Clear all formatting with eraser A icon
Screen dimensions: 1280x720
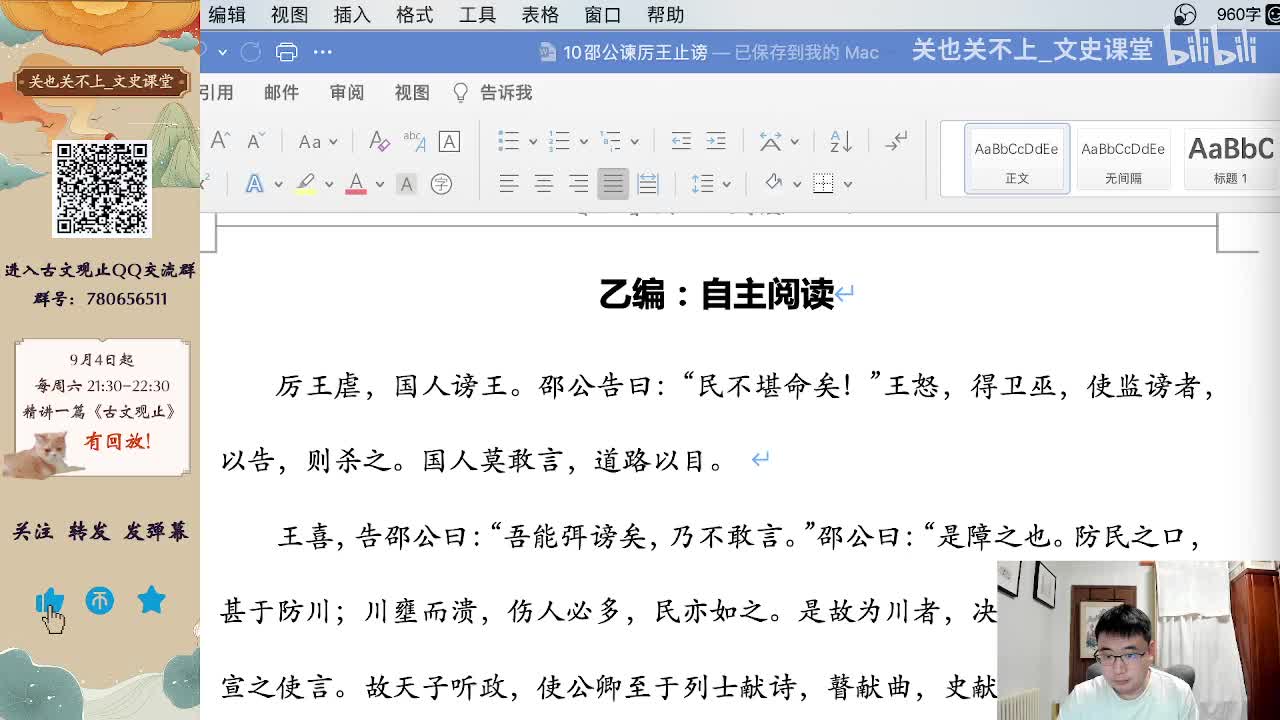tap(379, 141)
